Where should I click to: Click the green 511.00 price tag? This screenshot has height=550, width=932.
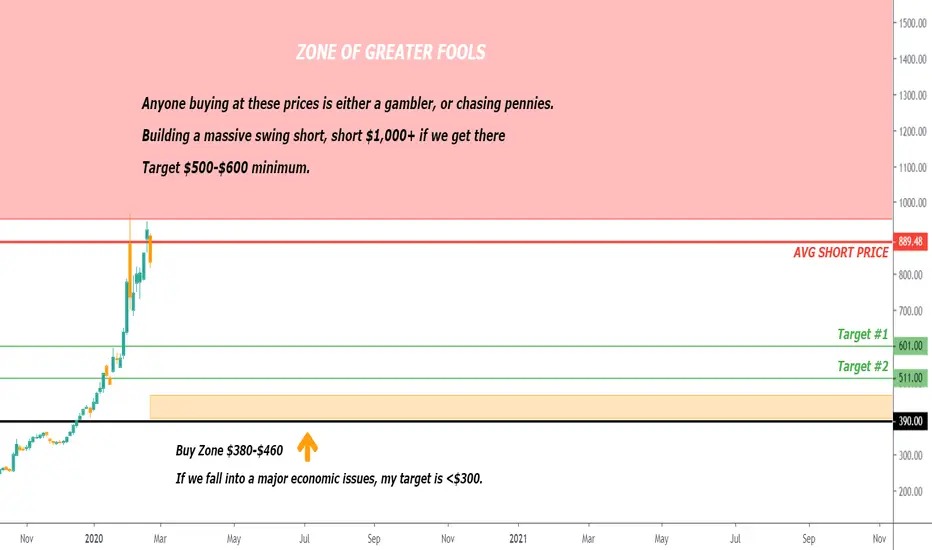click(910, 378)
